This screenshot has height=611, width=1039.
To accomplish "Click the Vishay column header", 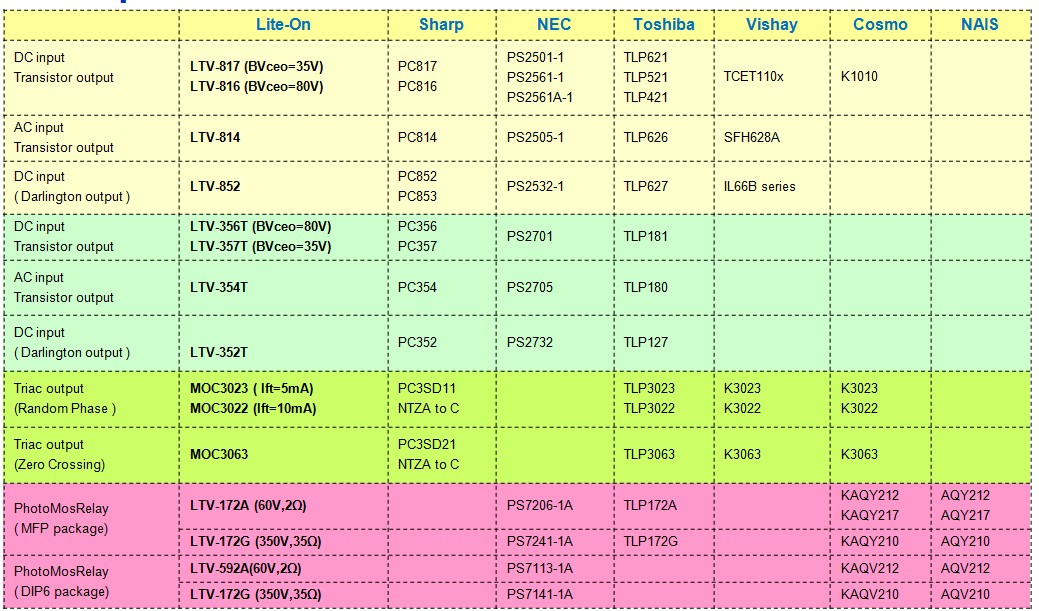I will click(771, 25).
